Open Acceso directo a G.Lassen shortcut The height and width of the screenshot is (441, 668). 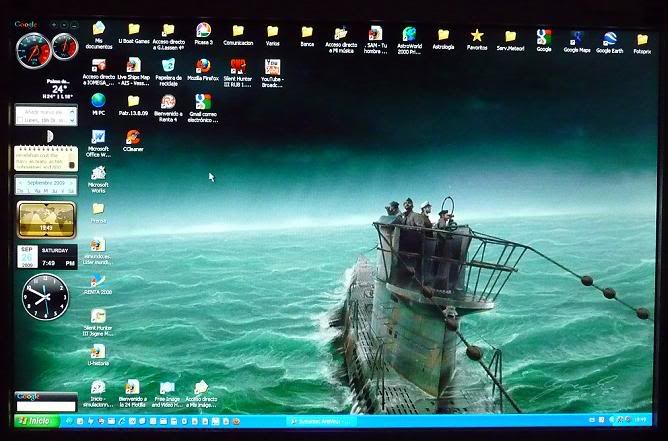tap(169, 36)
